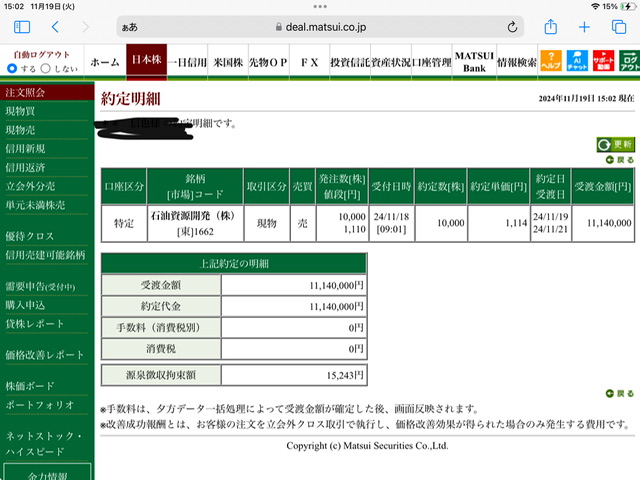Click the deal.matsui.co.jp address field

[x=320, y=27]
